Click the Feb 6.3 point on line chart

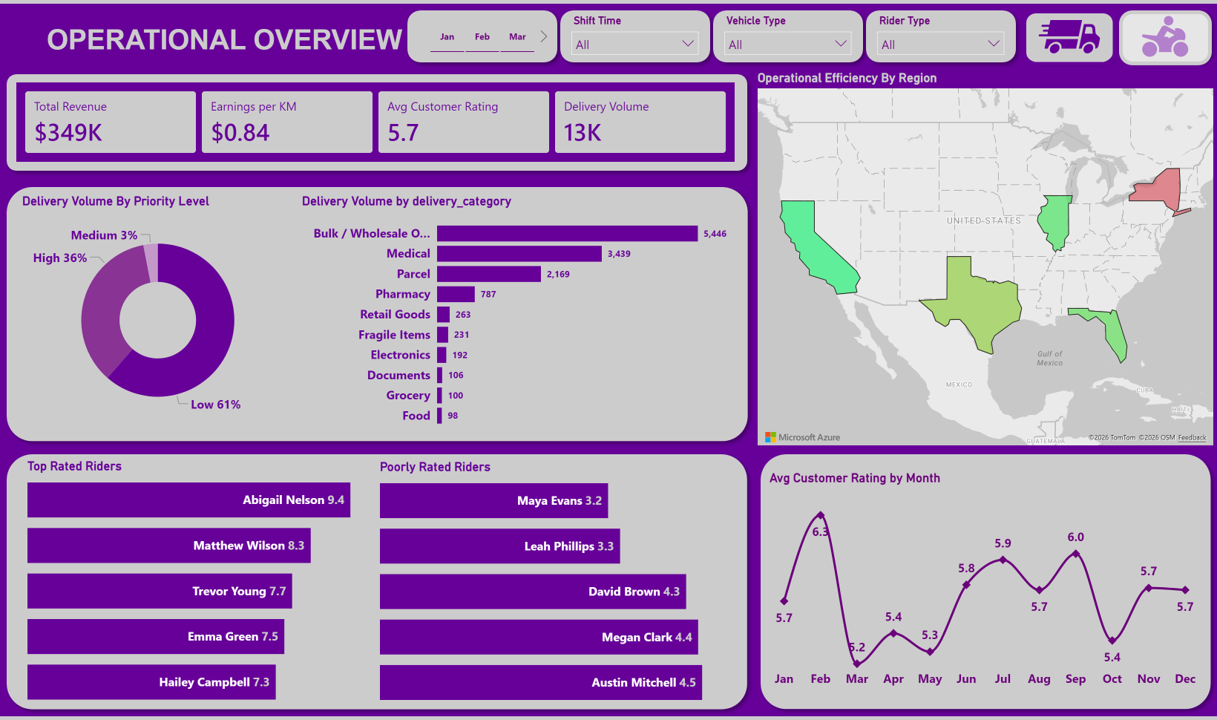[x=820, y=516]
